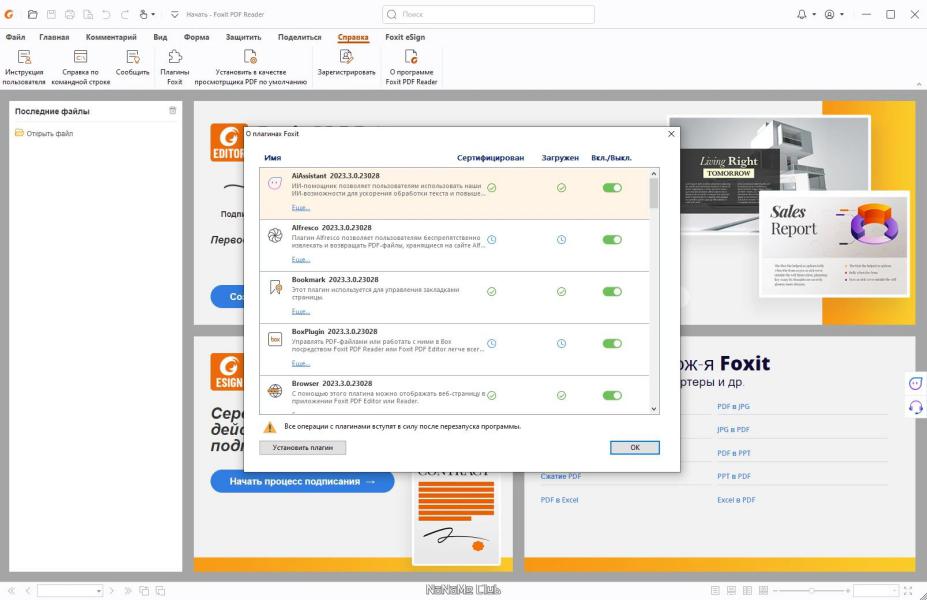Viewport: 927px width, 600px height.
Task: Open the Hand tool dropdown arrow
Action: 153,14
